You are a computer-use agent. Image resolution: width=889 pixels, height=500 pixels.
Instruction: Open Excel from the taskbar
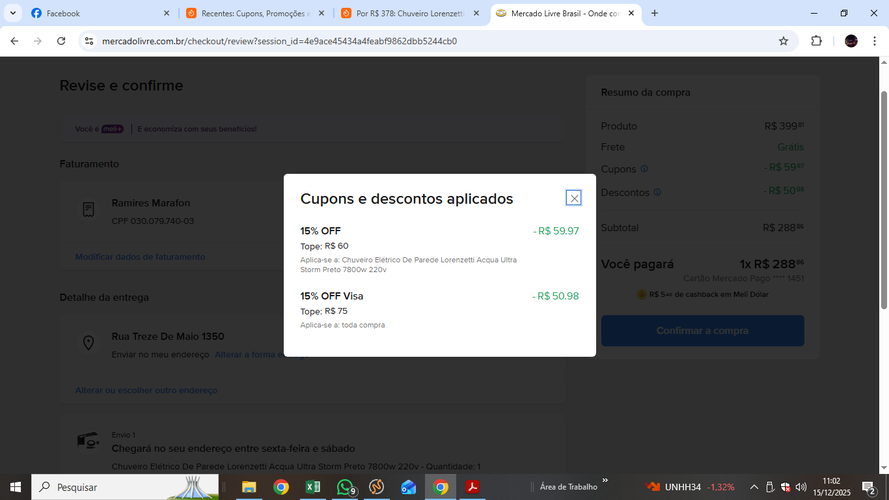tap(312, 487)
